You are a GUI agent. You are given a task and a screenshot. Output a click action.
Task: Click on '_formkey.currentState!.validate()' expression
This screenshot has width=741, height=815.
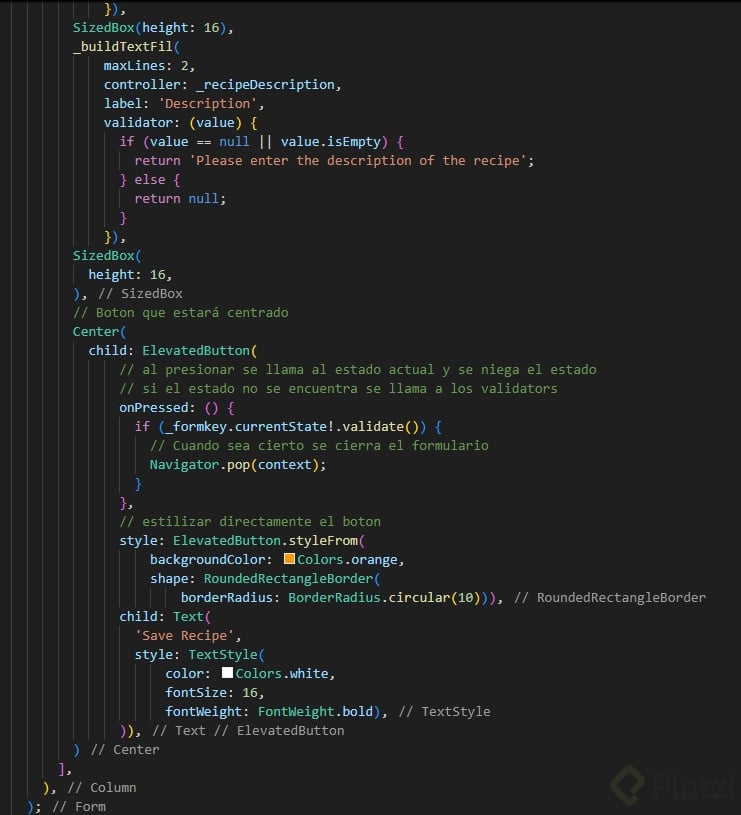[x=292, y=427]
